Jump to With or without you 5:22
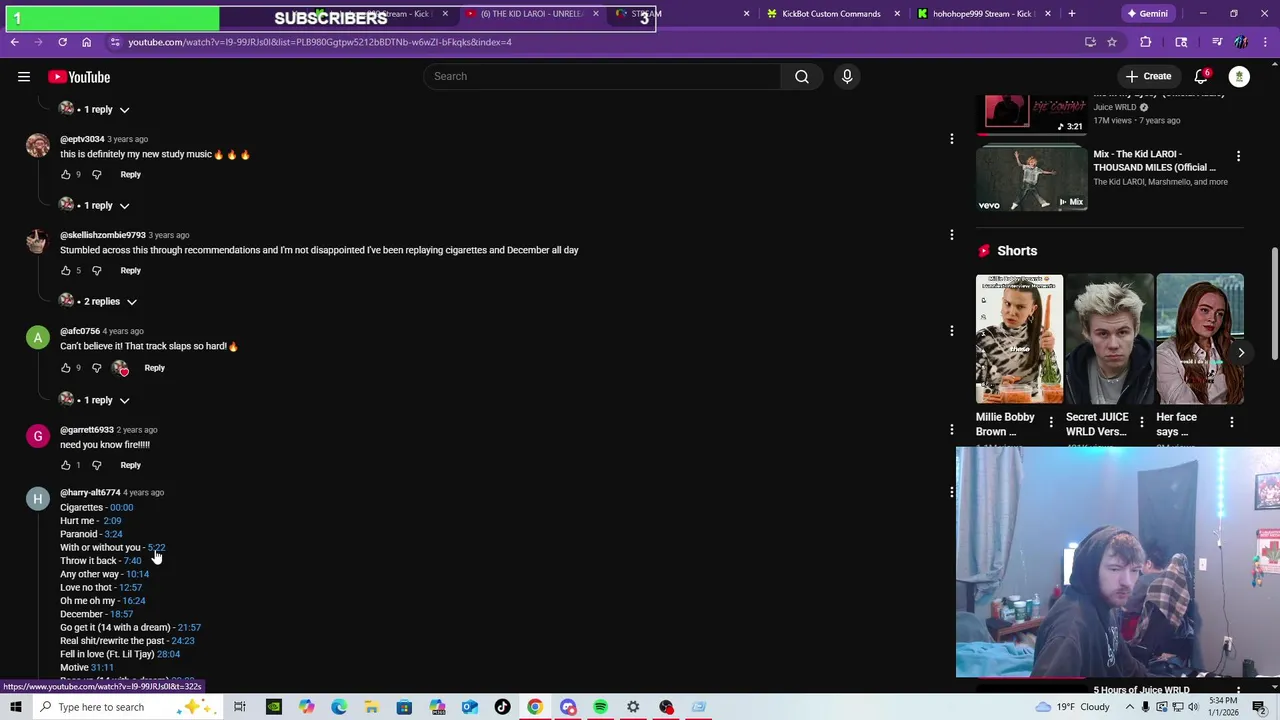 (x=156, y=548)
